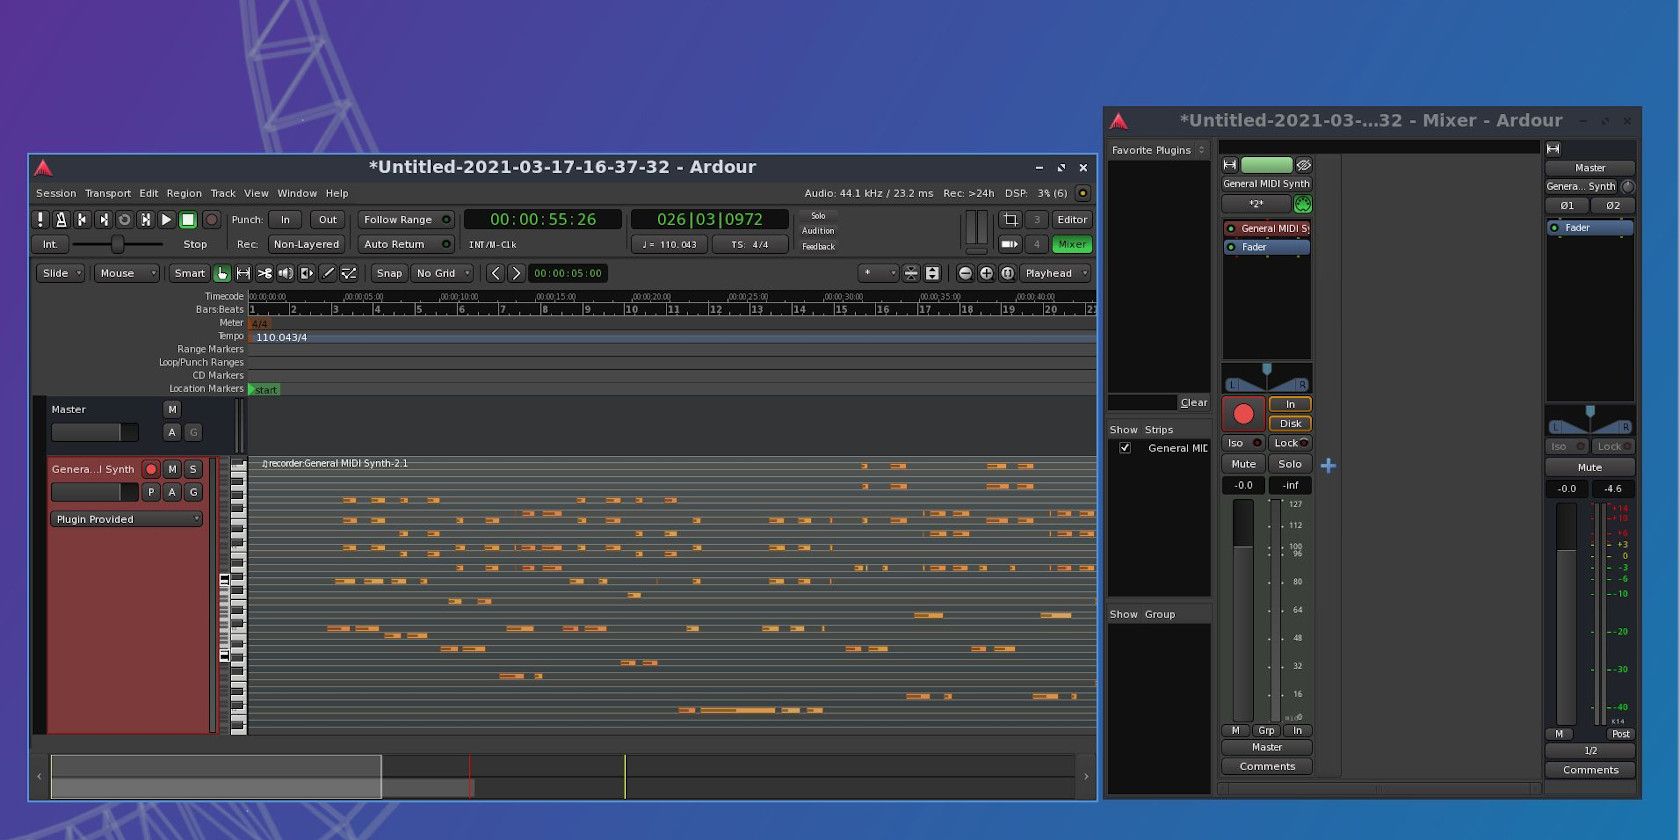Adjust the shuttle speed slider
Image resolution: width=1680 pixels, height=840 pixels.
pos(117,244)
